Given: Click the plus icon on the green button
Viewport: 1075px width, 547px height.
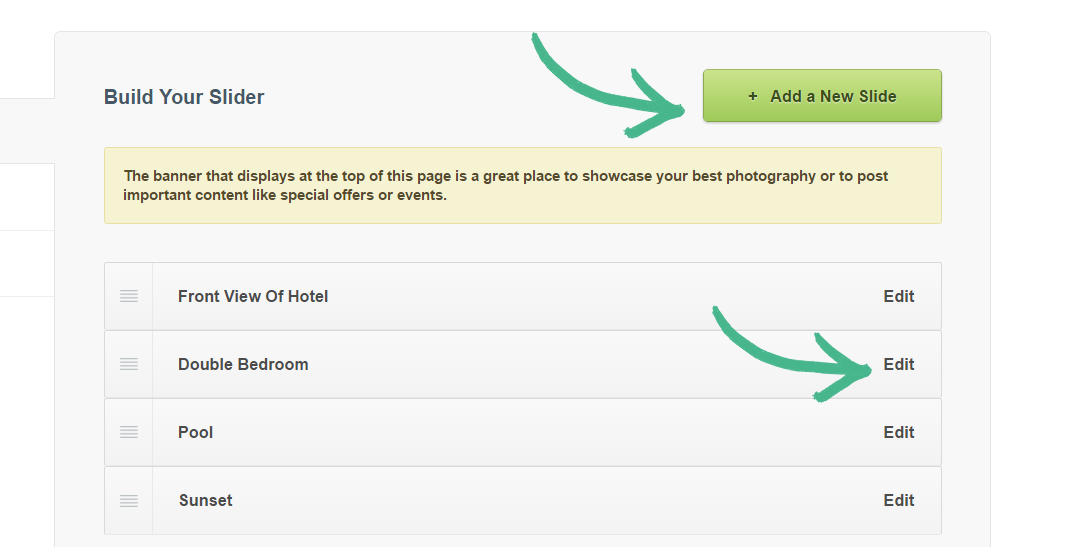Looking at the screenshot, I should 753,96.
